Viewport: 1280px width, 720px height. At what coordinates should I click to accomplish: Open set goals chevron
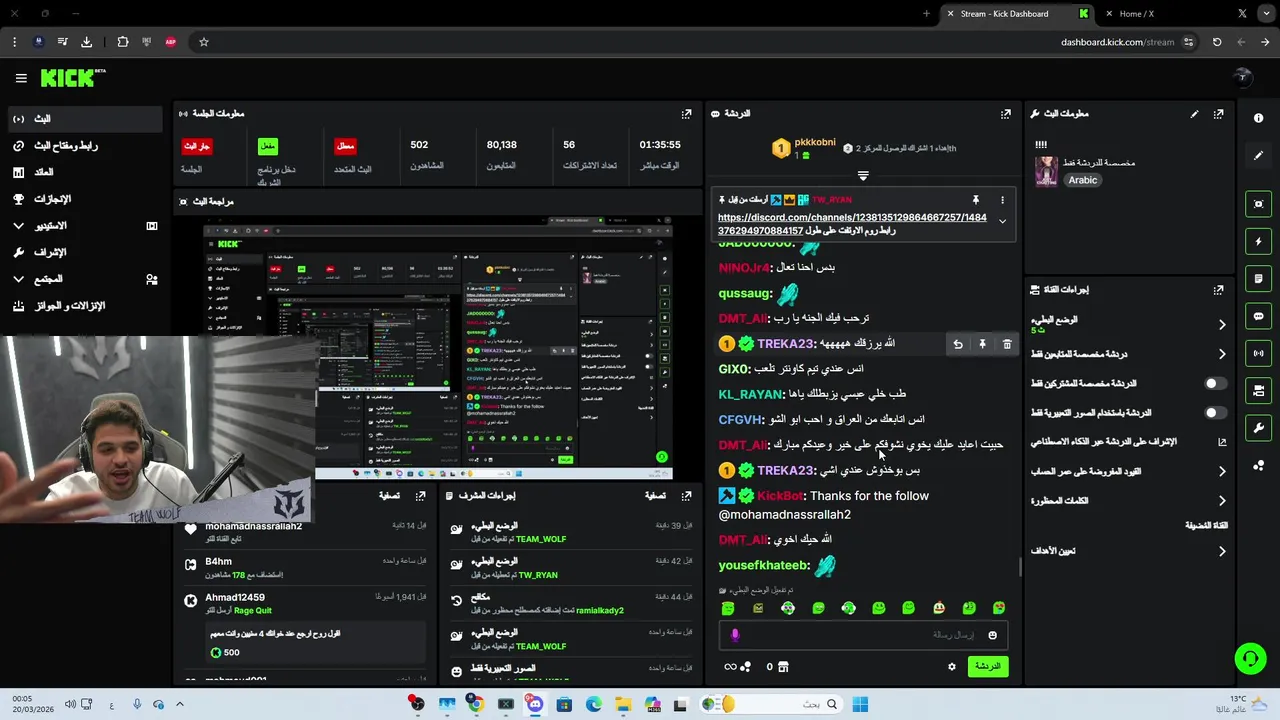pyautogui.click(x=1222, y=551)
